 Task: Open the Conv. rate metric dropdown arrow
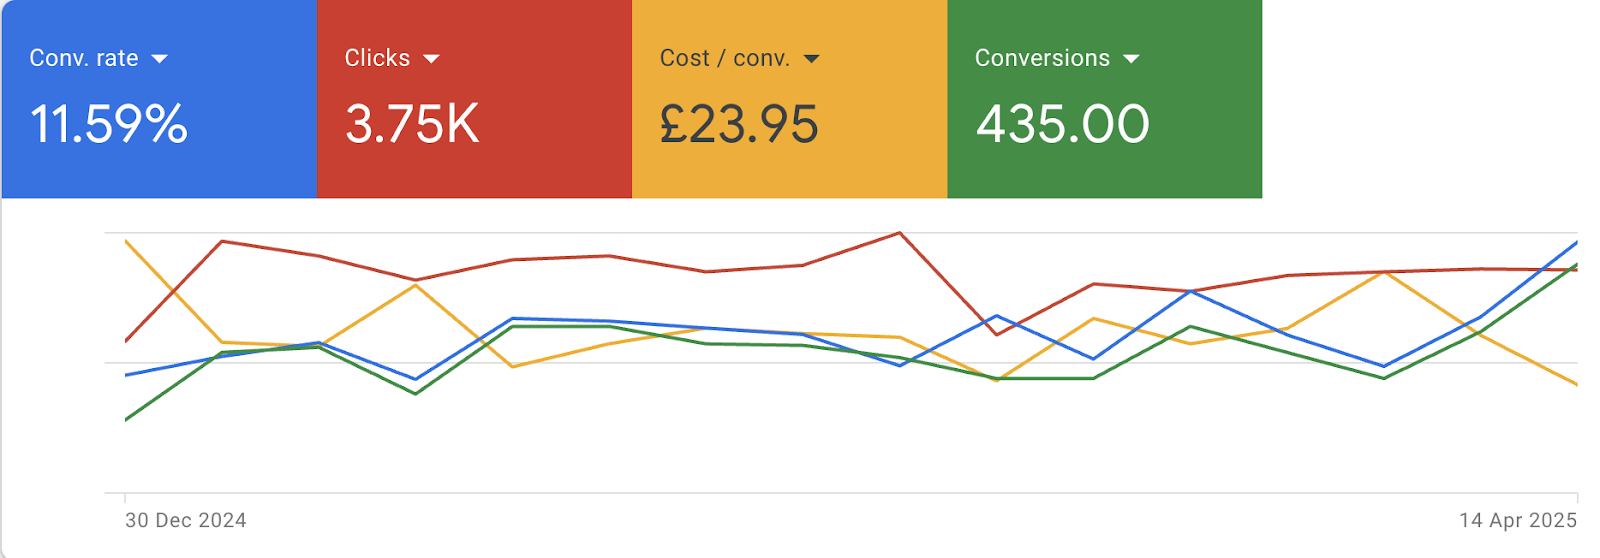click(160, 59)
